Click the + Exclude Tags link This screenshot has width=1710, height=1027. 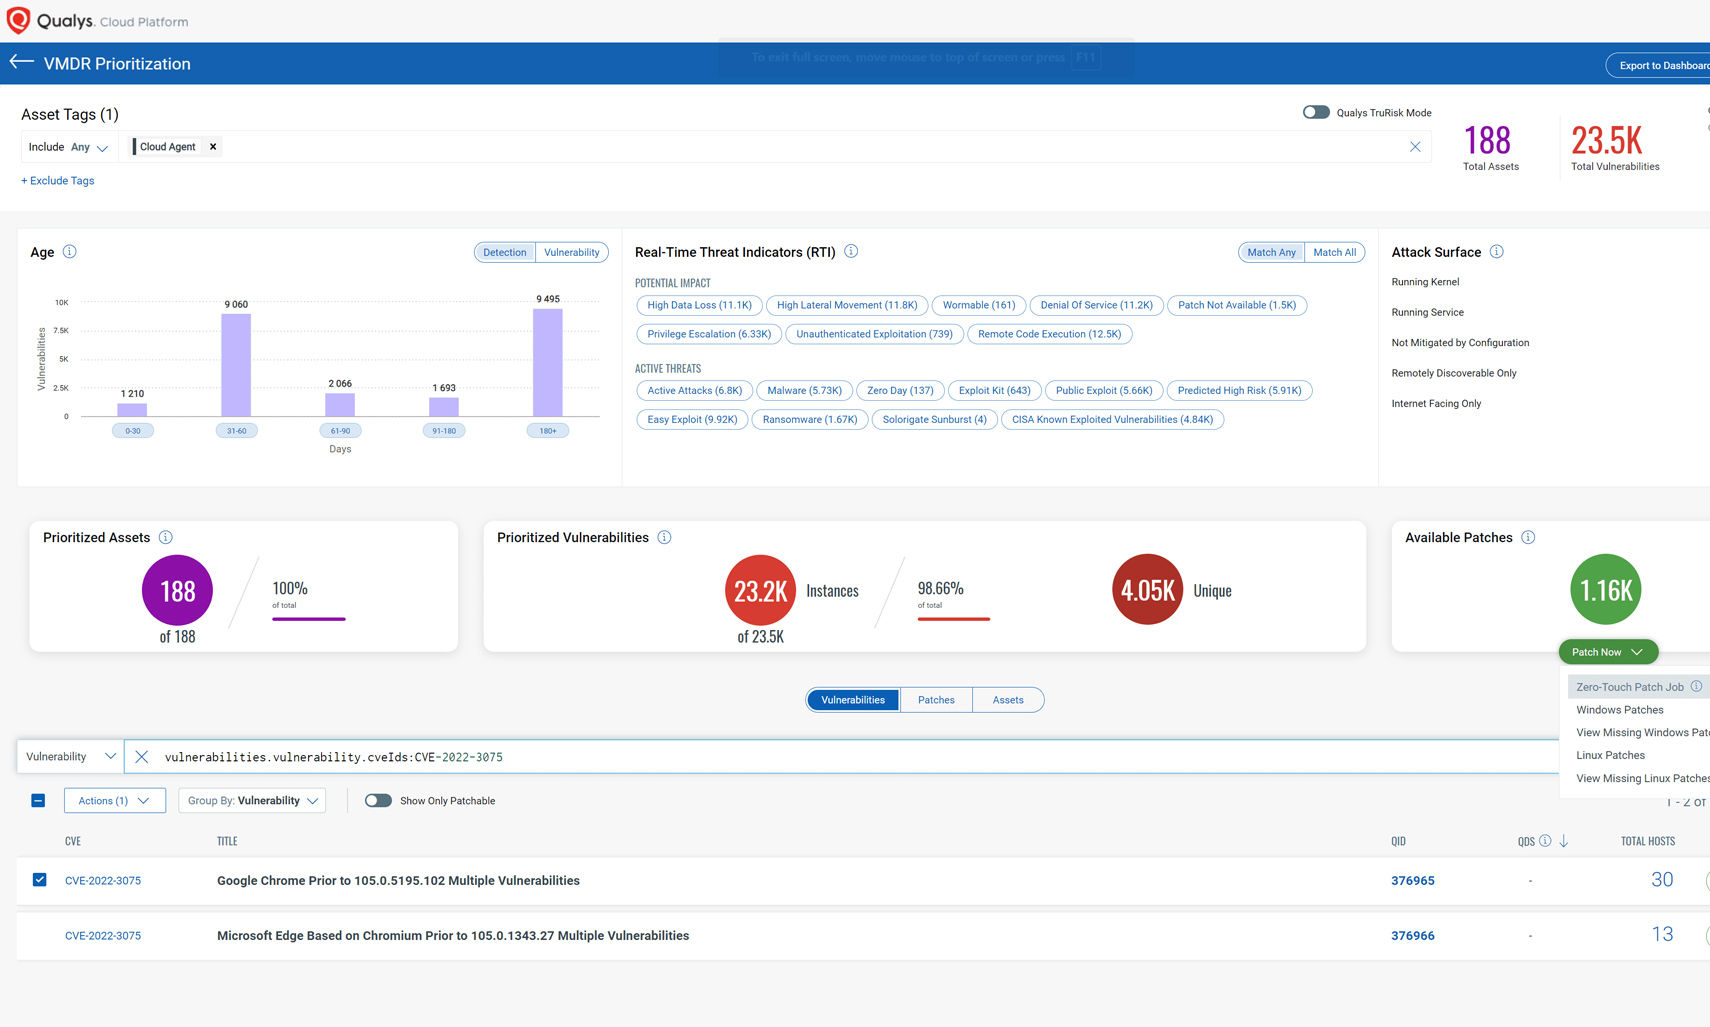(58, 181)
